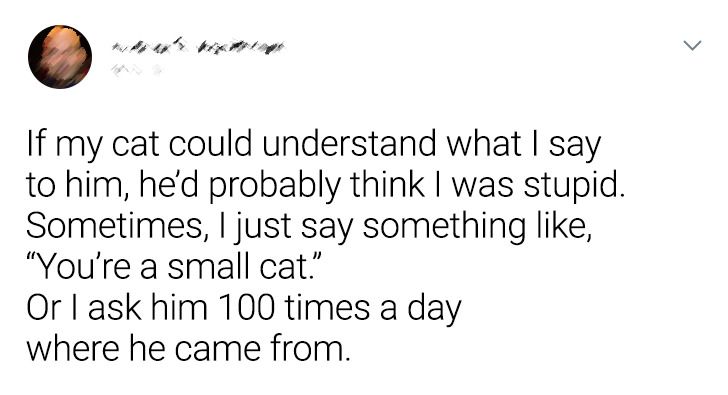
Task: Click the line starting "If my cat could"
Action: click(x=314, y=145)
